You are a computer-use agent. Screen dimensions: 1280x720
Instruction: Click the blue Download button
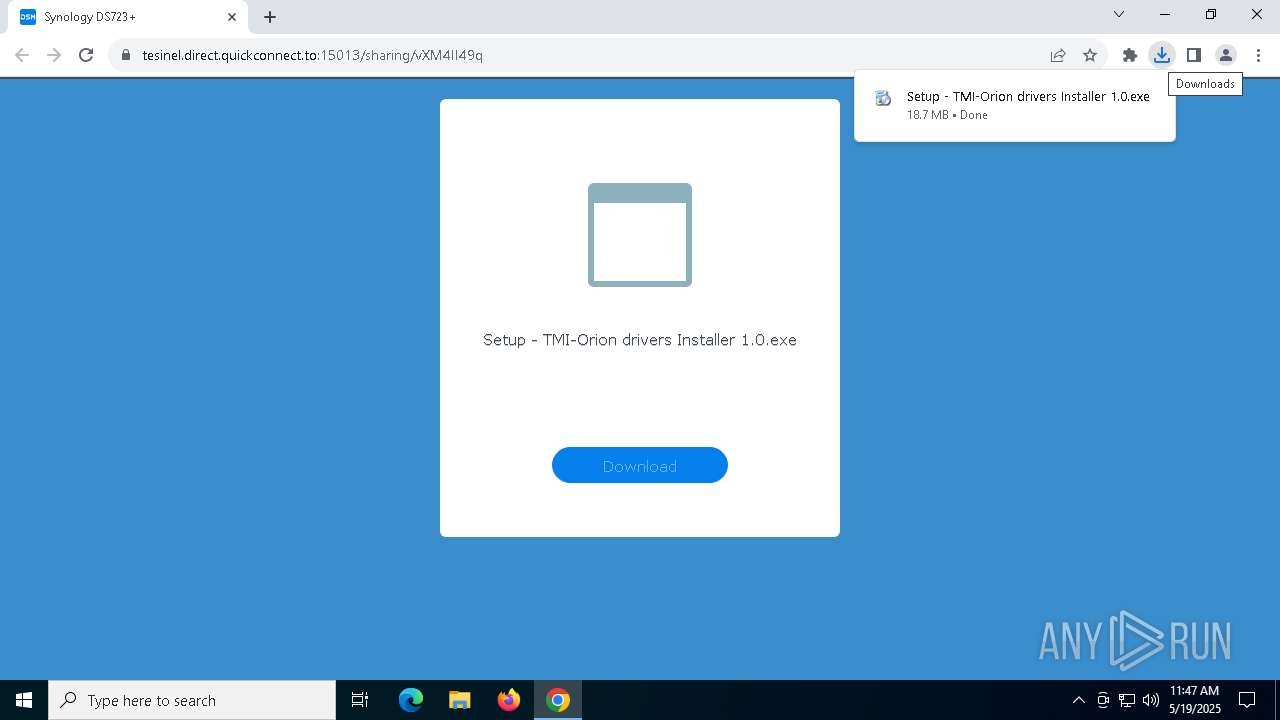tap(640, 465)
